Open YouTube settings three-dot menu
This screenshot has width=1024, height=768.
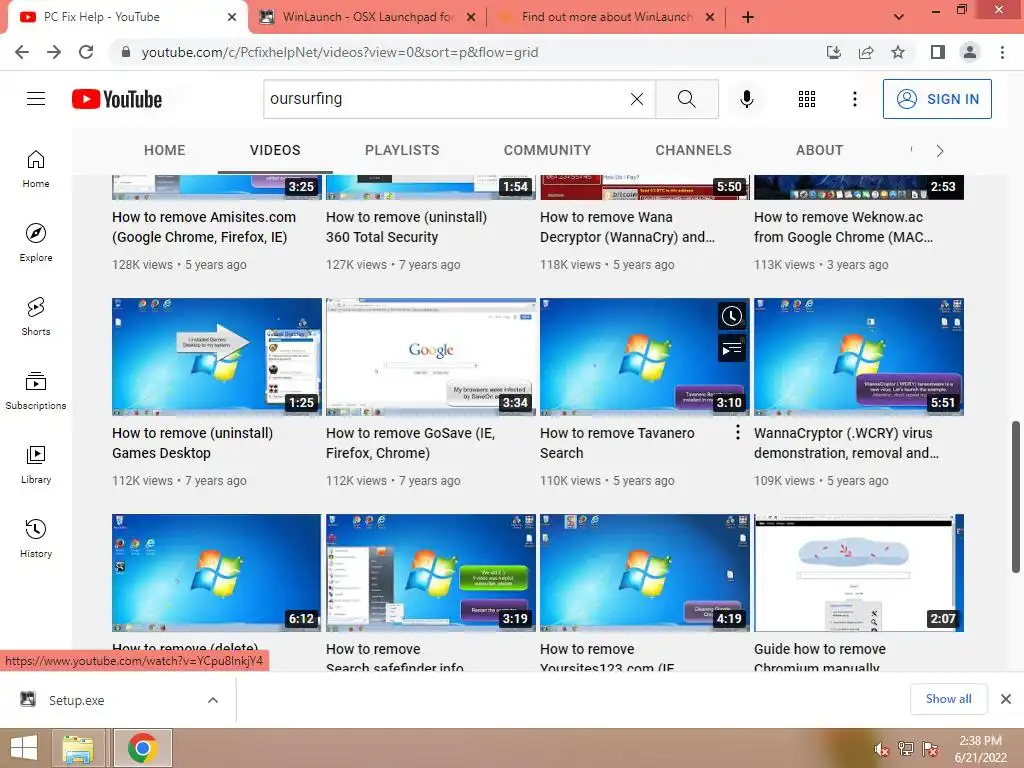point(854,99)
